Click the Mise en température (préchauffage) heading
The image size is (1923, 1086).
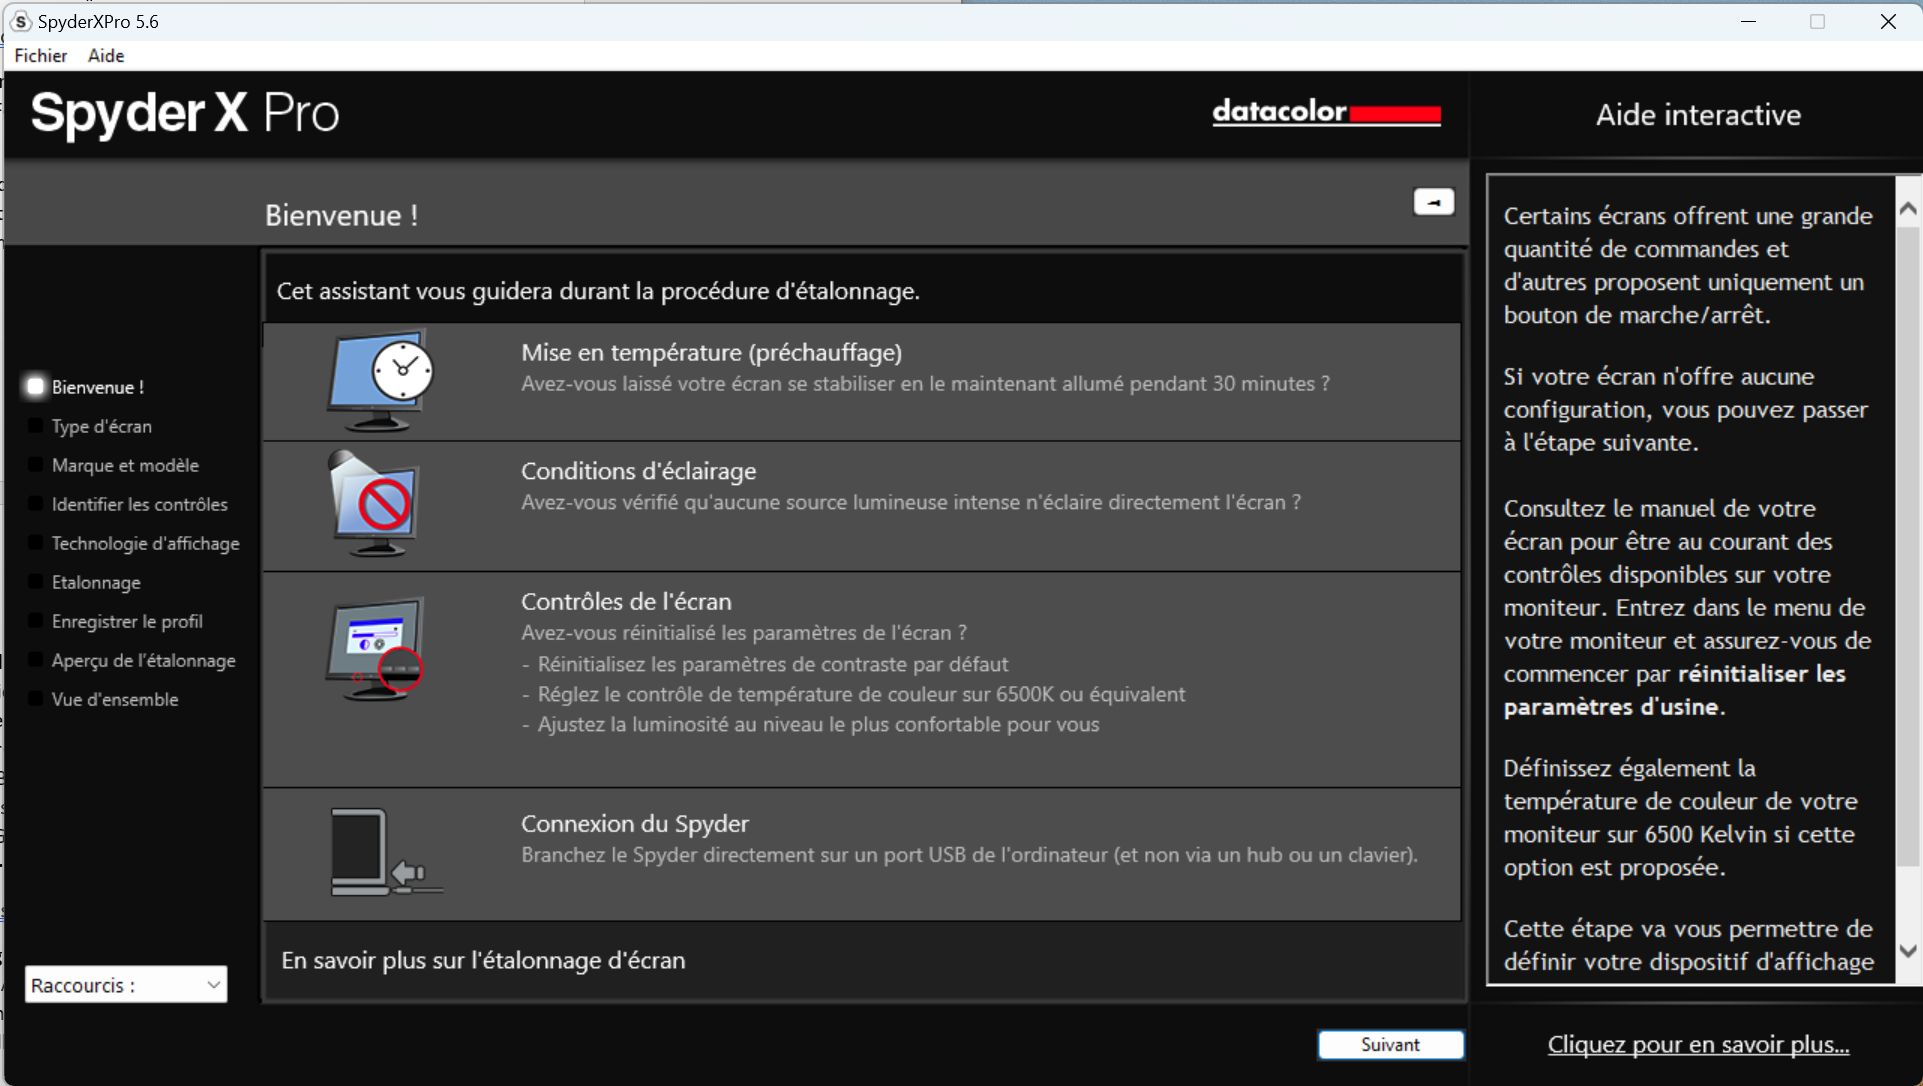[x=711, y=352]
